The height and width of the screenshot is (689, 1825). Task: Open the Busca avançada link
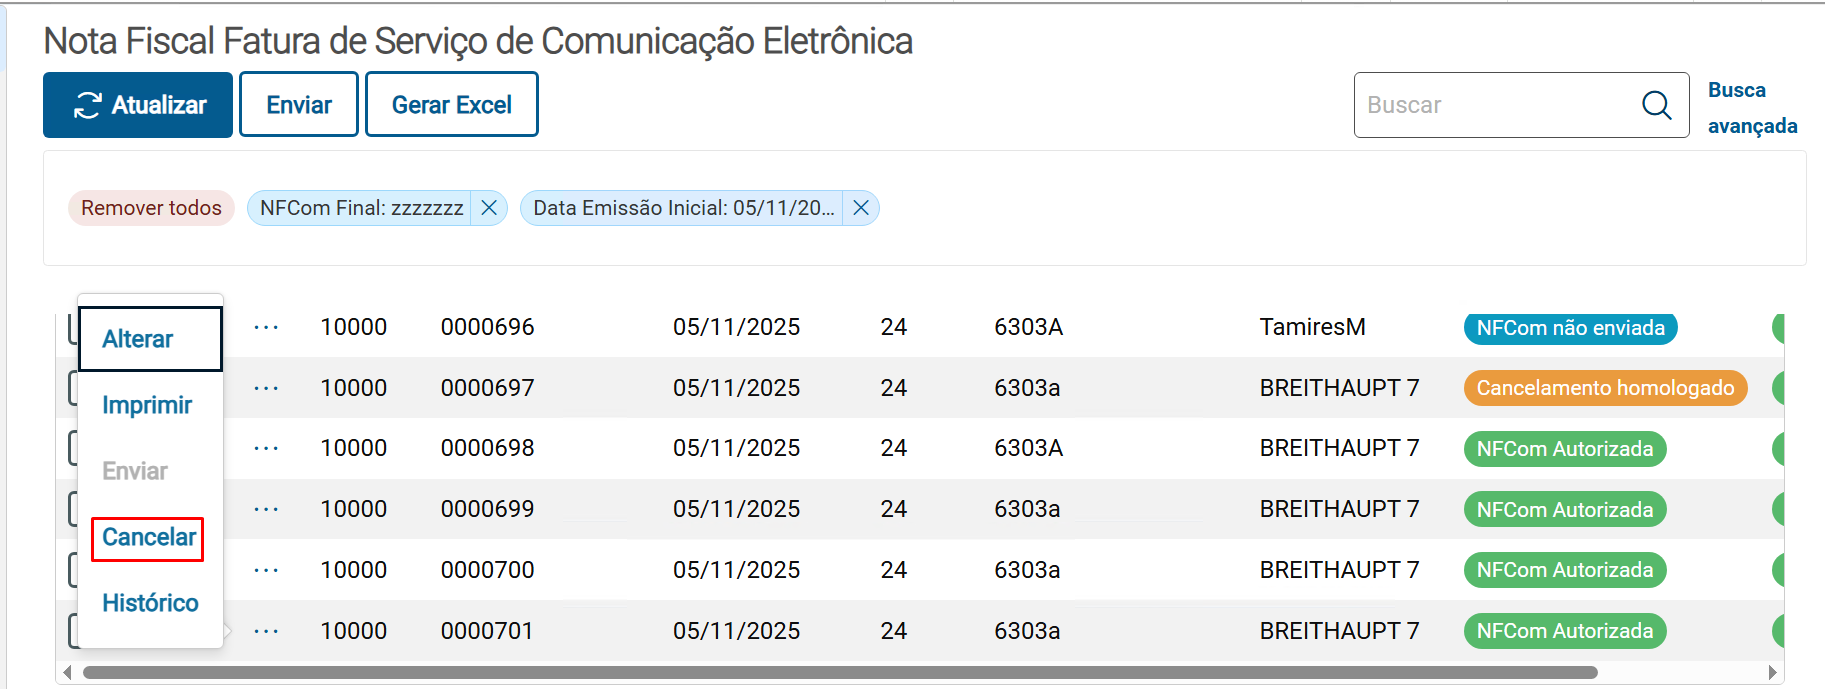click(1751, 108)
